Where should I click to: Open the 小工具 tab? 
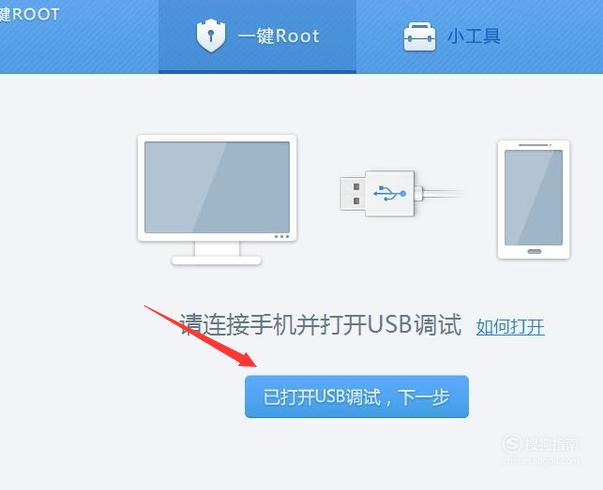tap(452, 37)
